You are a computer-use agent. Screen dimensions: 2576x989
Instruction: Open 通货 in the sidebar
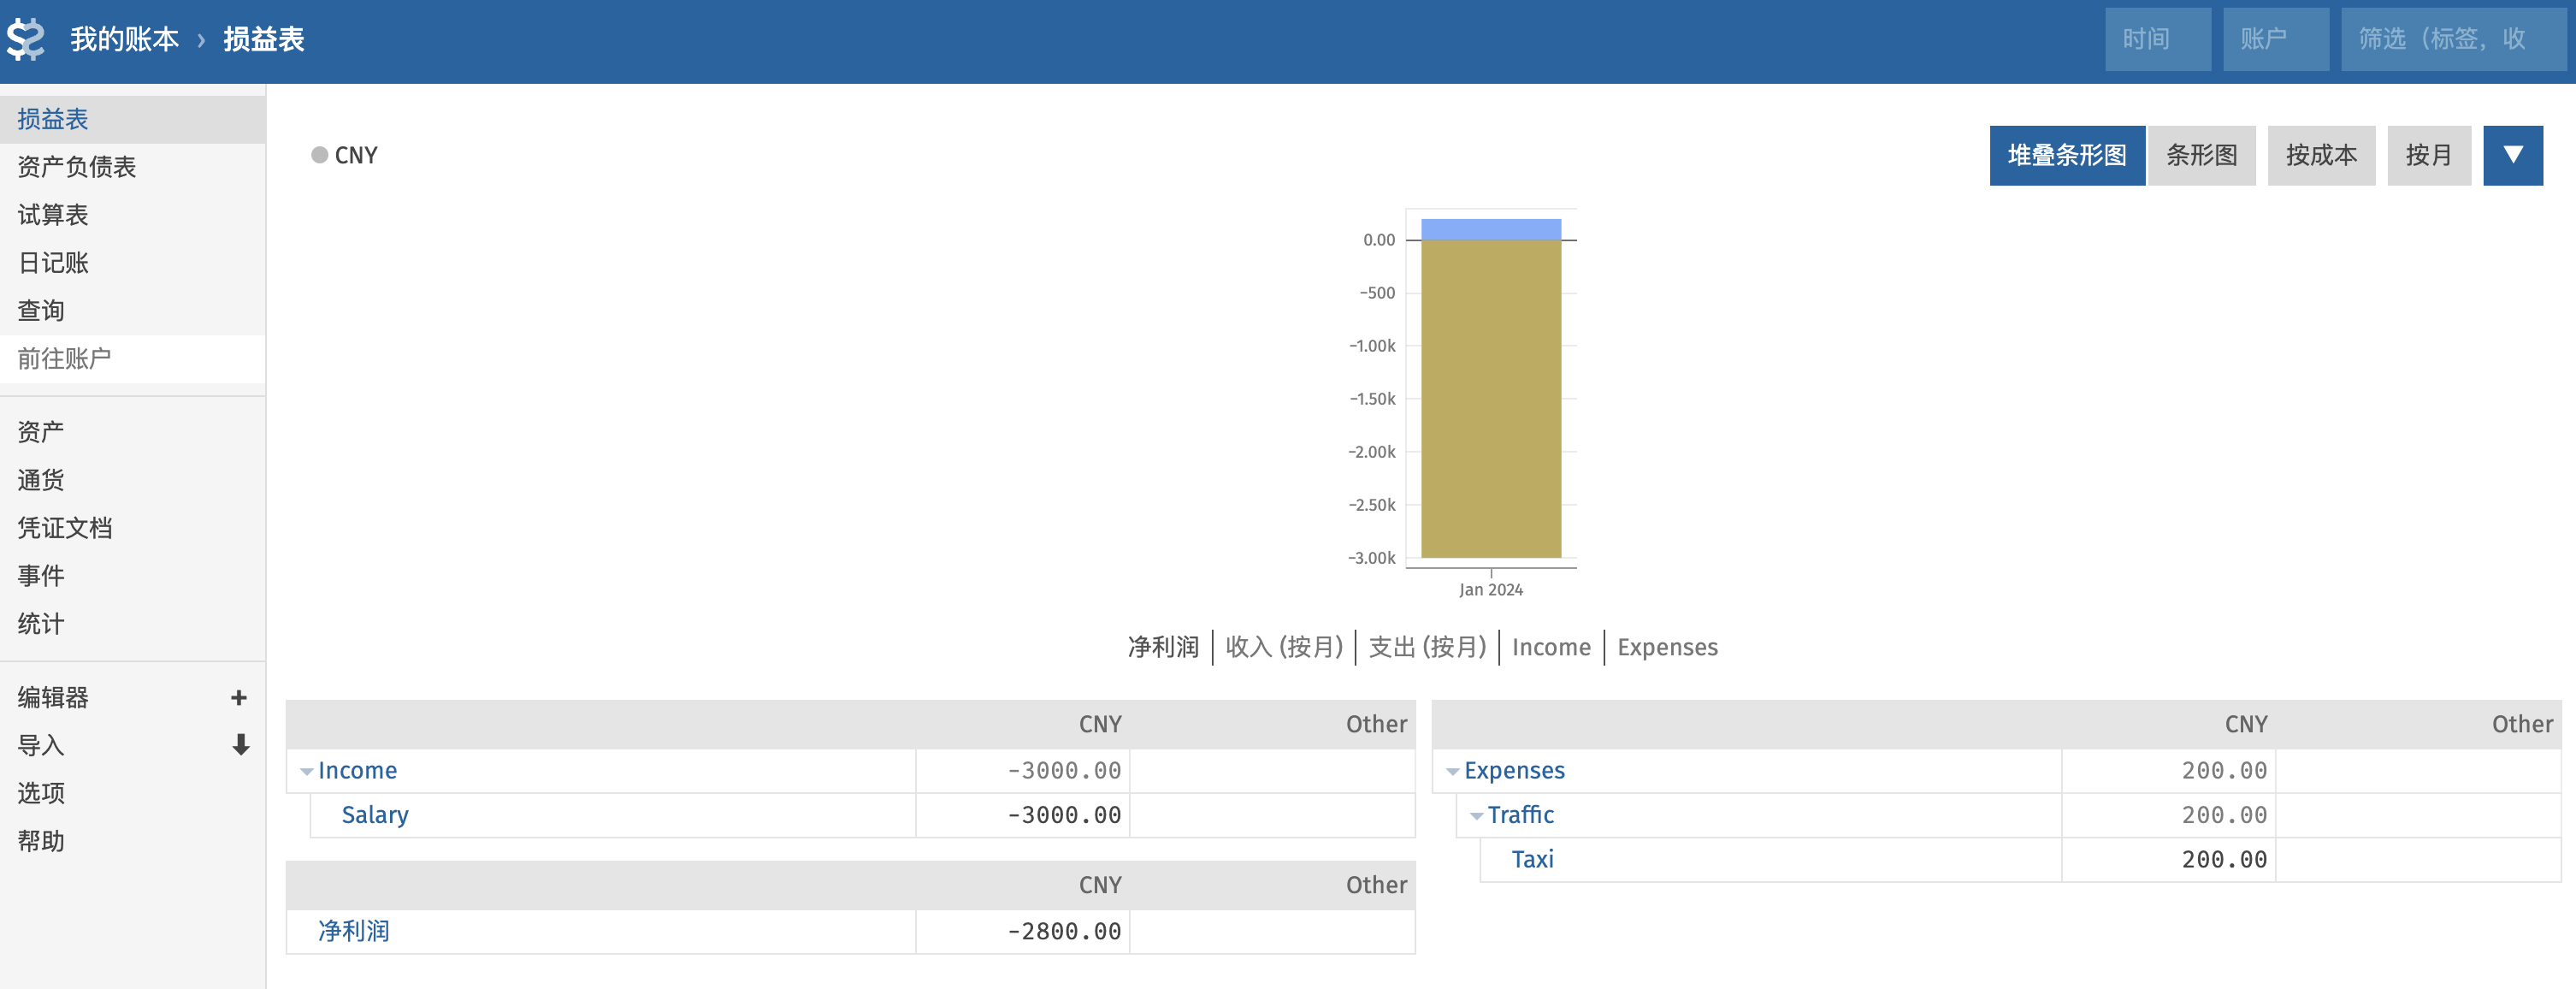click(132, 480)
